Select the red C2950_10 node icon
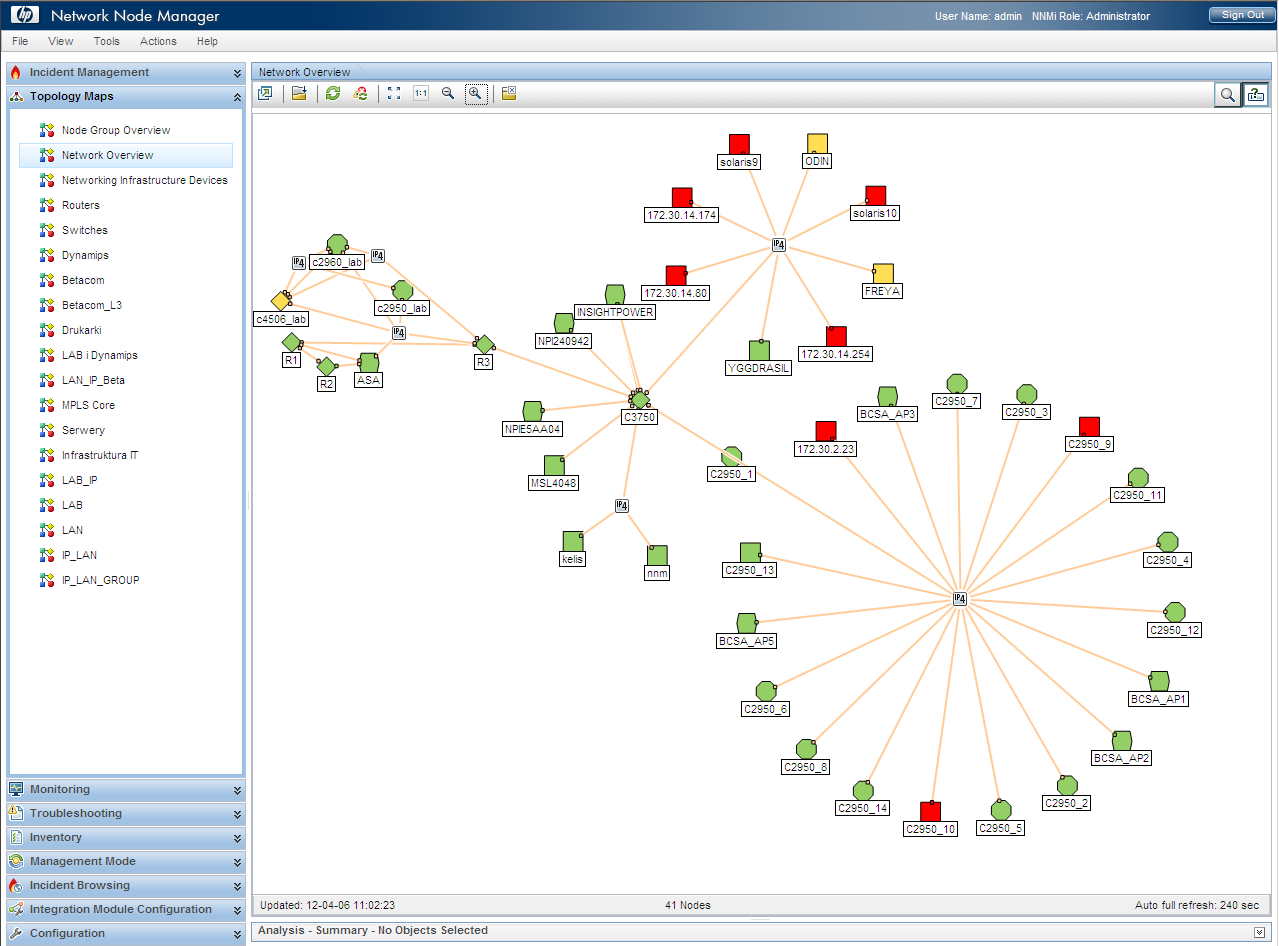The height and width of the screenshot is (946, 1279). [x=930, y=812]
